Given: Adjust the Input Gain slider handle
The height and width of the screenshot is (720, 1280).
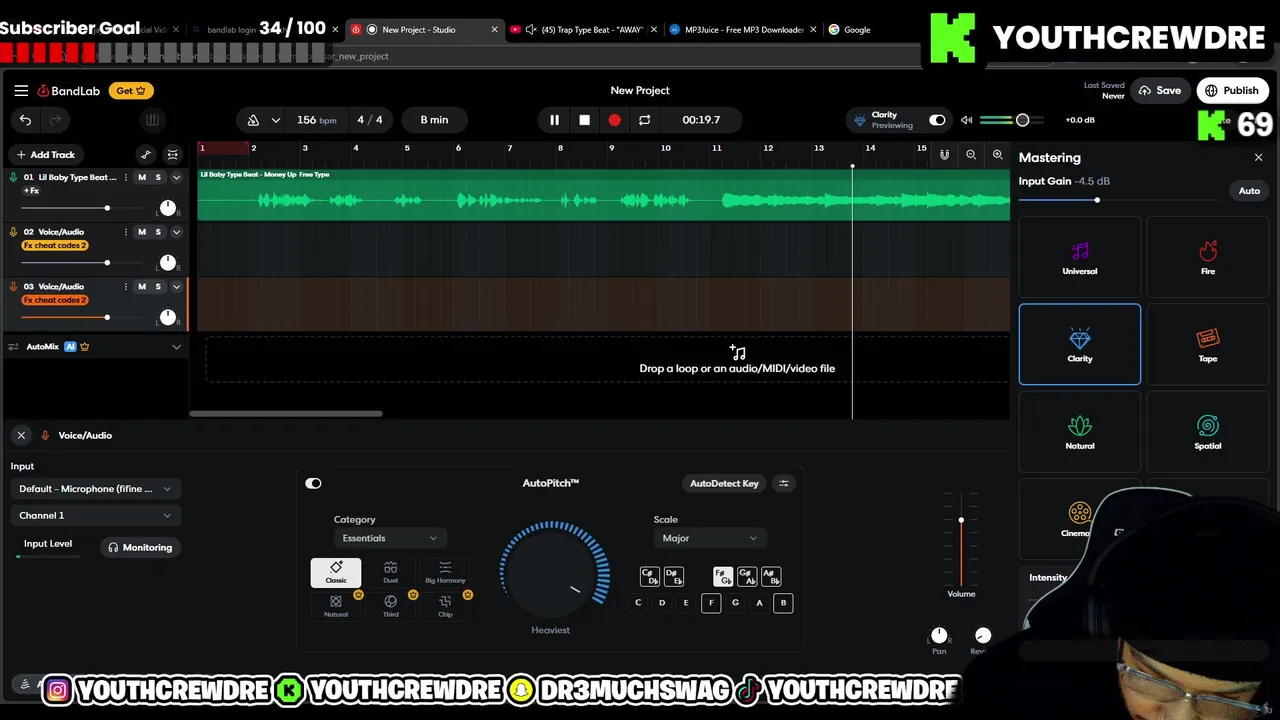Looking at the screenshot, I should tap(1097, 200).
